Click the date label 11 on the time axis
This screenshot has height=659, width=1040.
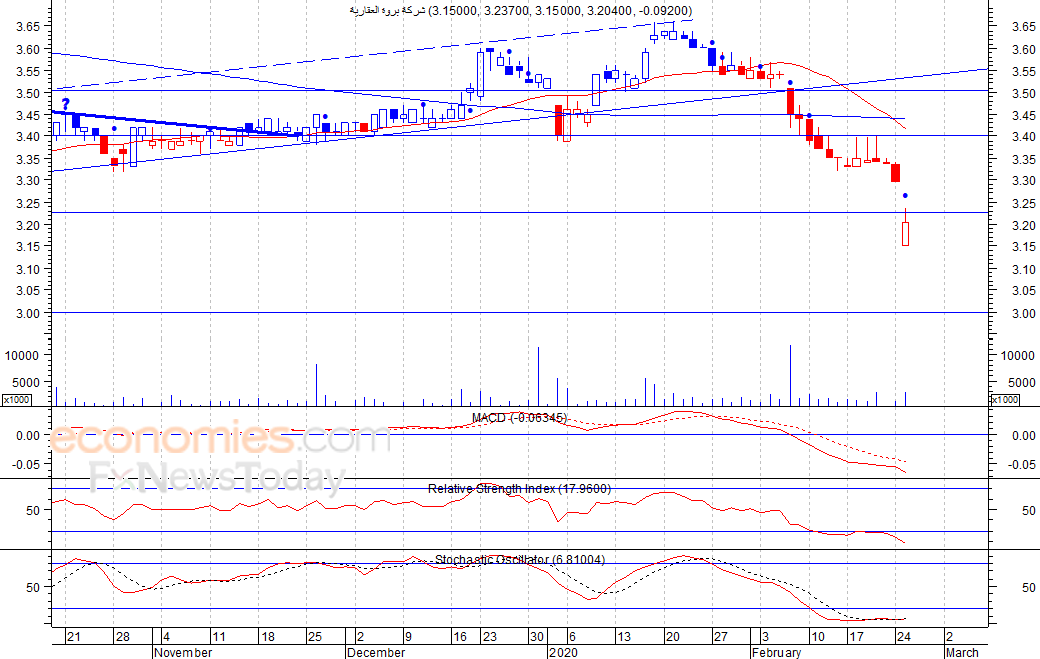tap(219, 636)
